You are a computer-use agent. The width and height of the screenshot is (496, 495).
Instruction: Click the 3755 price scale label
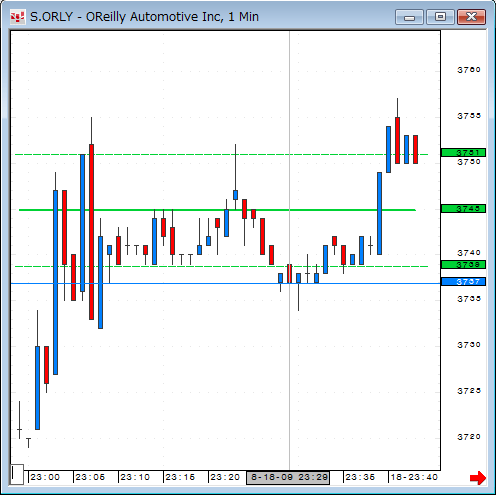click(x=469, y=116)
